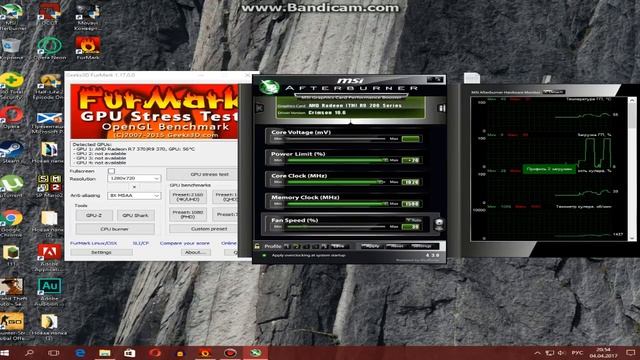Click the Apply button in Afterburner
Image resolution: width=640 pixels, height=360 pixels.
[x=372, y=246]
